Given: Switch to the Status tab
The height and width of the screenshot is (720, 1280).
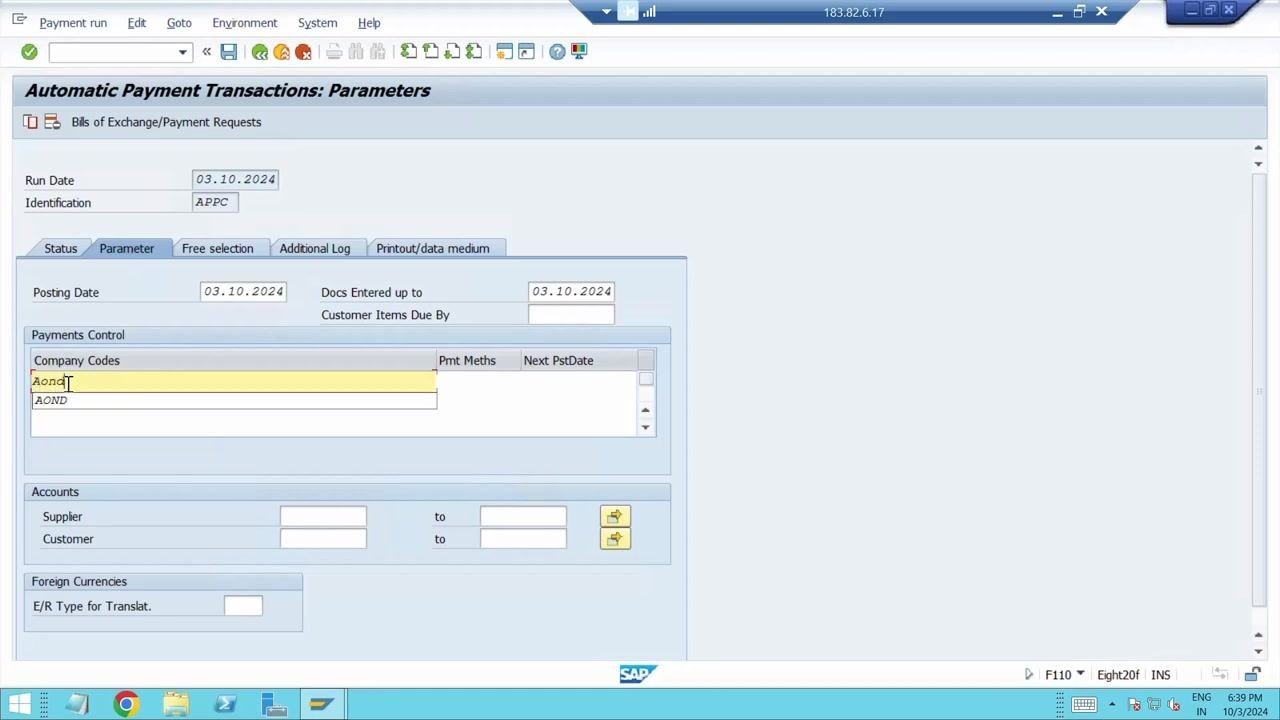Looking at the screenshot, I should pos(60,248).
